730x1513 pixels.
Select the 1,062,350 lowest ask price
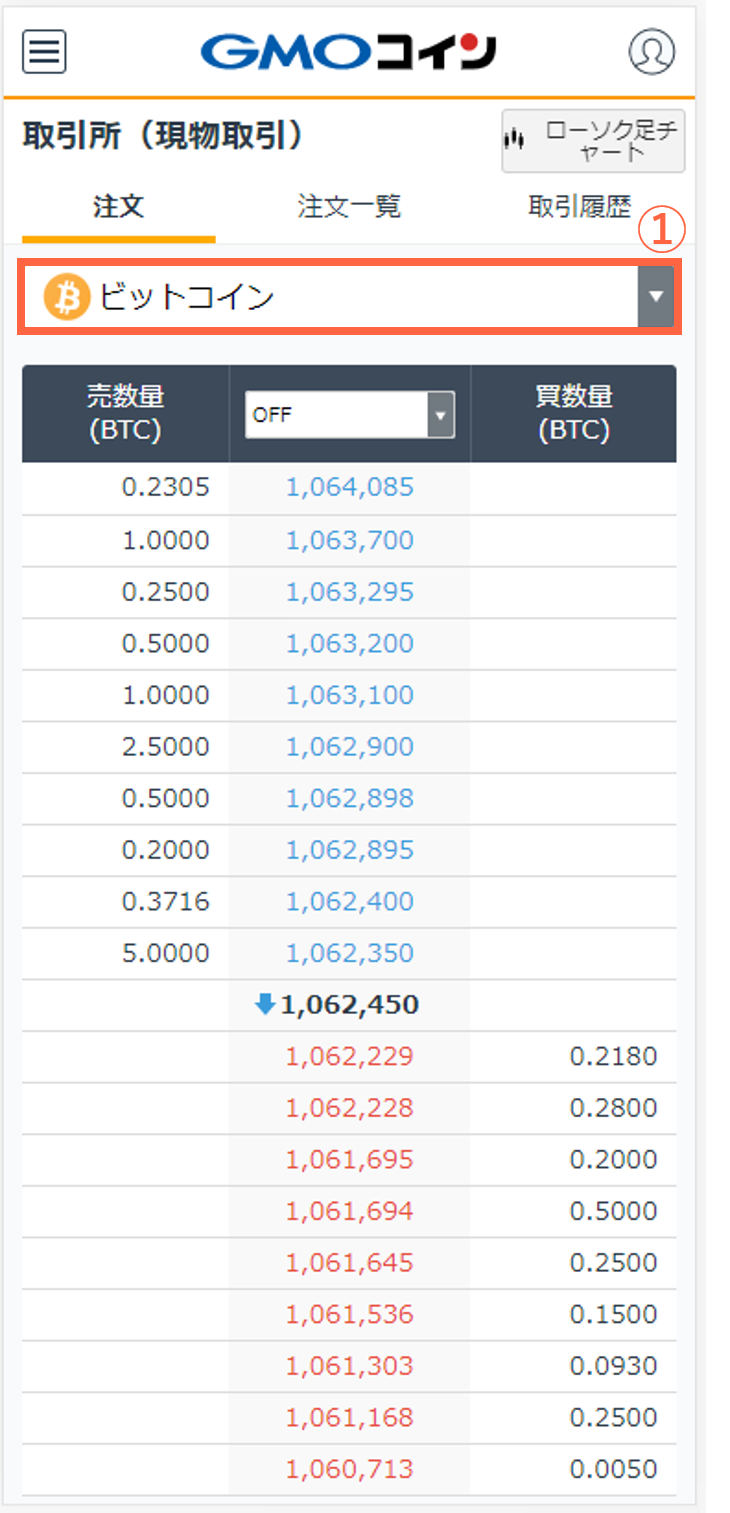pyautogui.click(x=349, y=953)
